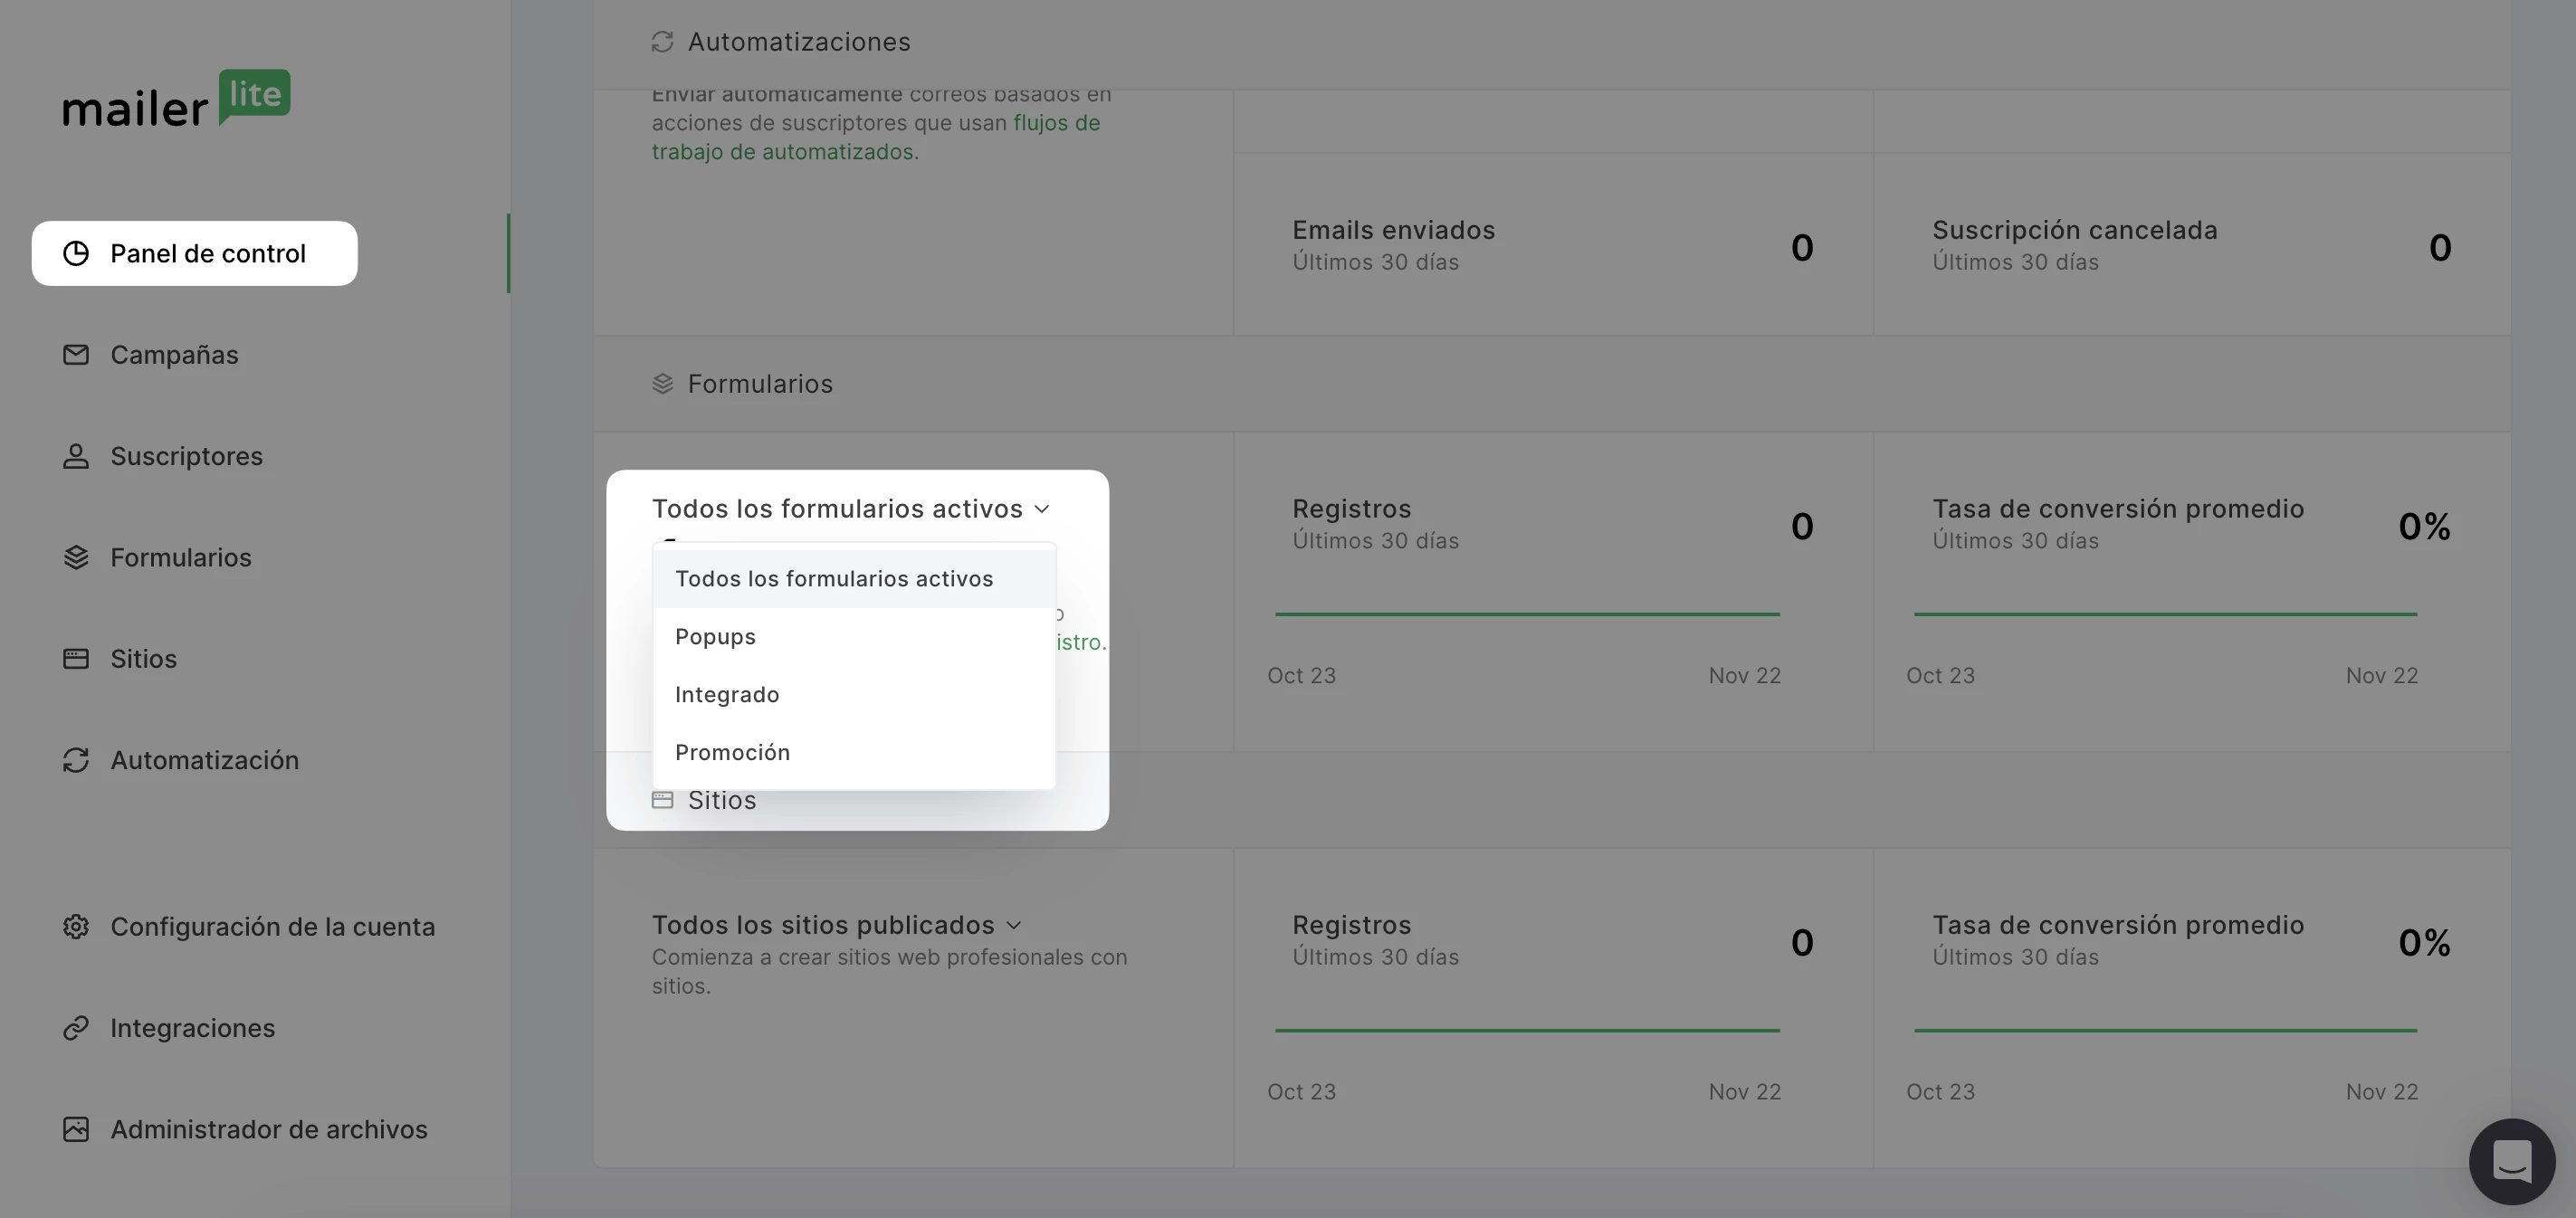Screen dimensions: 2576x1218
Task: Open Suscriptores in the sidebar
Action: pos(186,456)
